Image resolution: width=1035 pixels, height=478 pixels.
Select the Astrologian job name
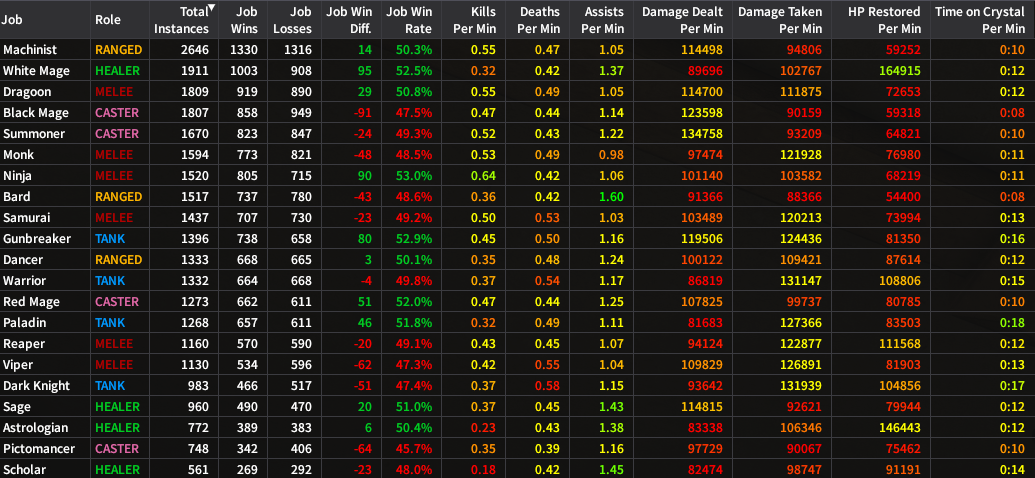click(36, 428)
